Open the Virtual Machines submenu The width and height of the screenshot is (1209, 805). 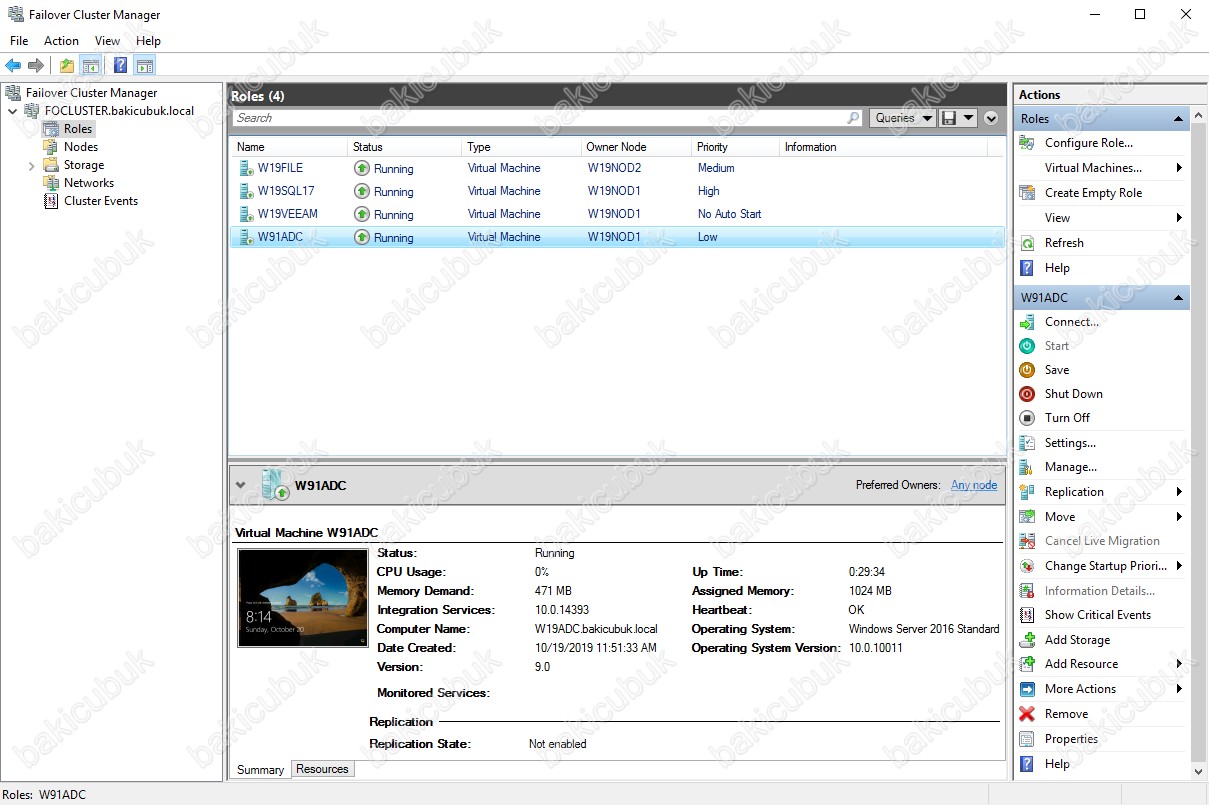point(1101,168)
